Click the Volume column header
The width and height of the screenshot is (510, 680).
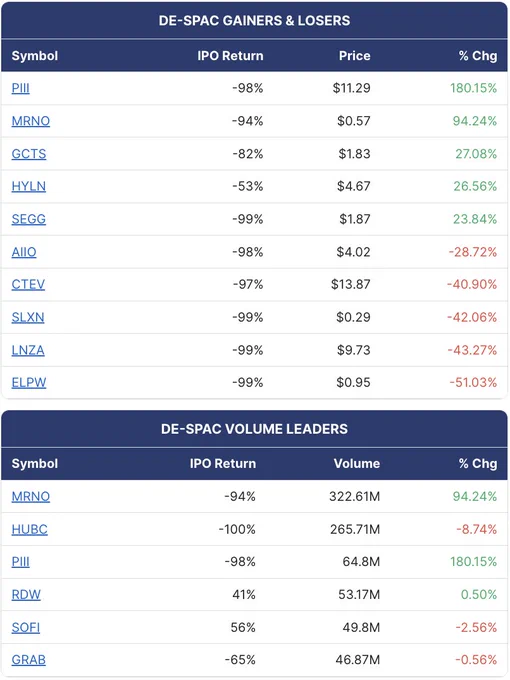click(356, 464)
